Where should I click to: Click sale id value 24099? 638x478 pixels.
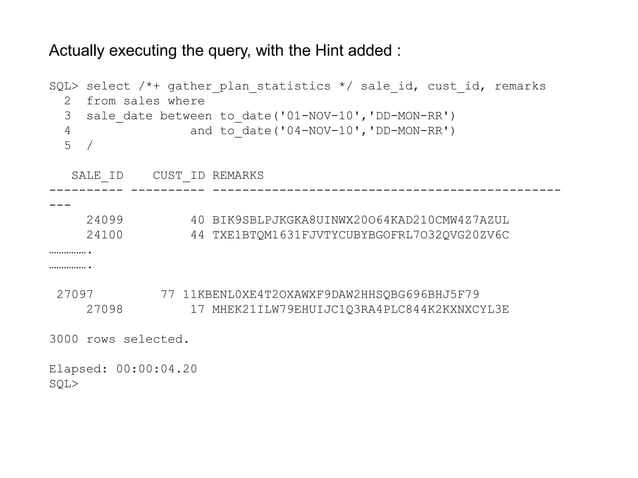click(x=105, y=220)
